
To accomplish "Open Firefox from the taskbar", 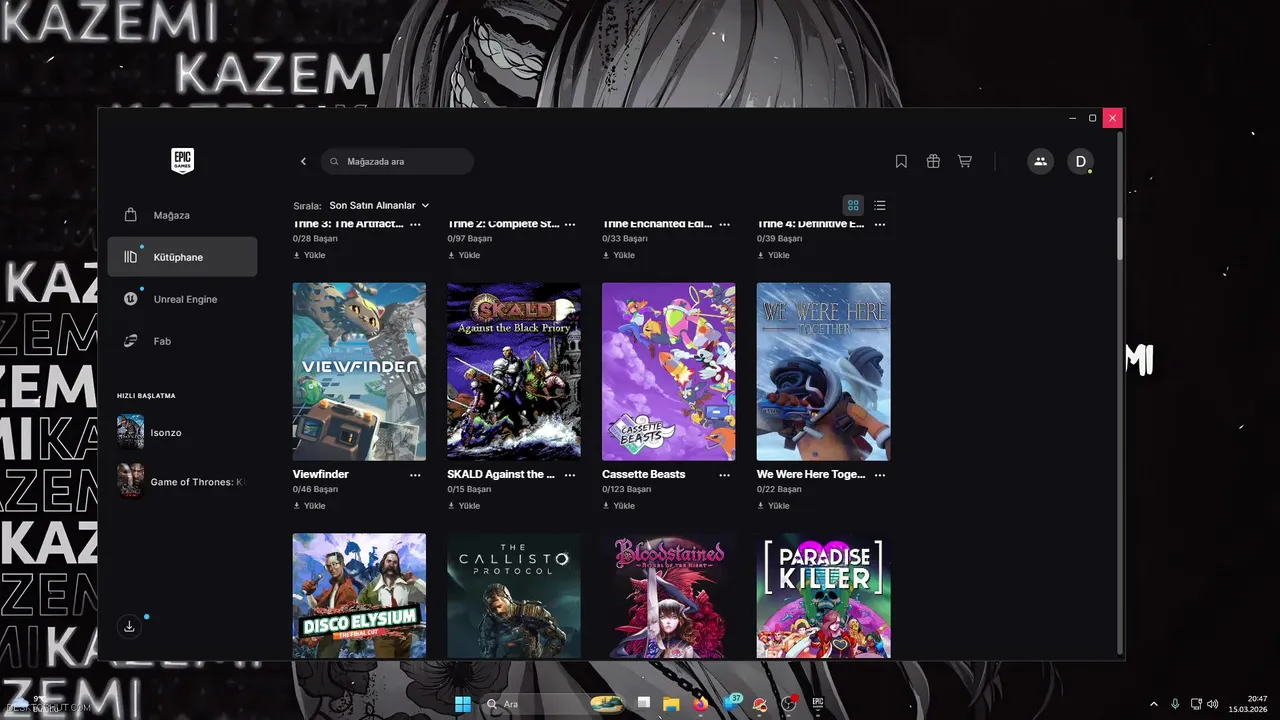I will tap(700, 704).
